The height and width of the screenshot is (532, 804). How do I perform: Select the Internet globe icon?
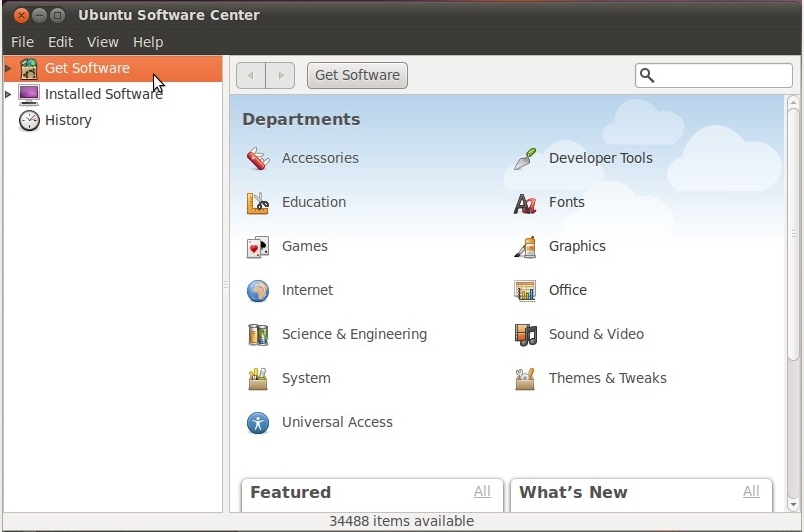[x=258, y=291]
